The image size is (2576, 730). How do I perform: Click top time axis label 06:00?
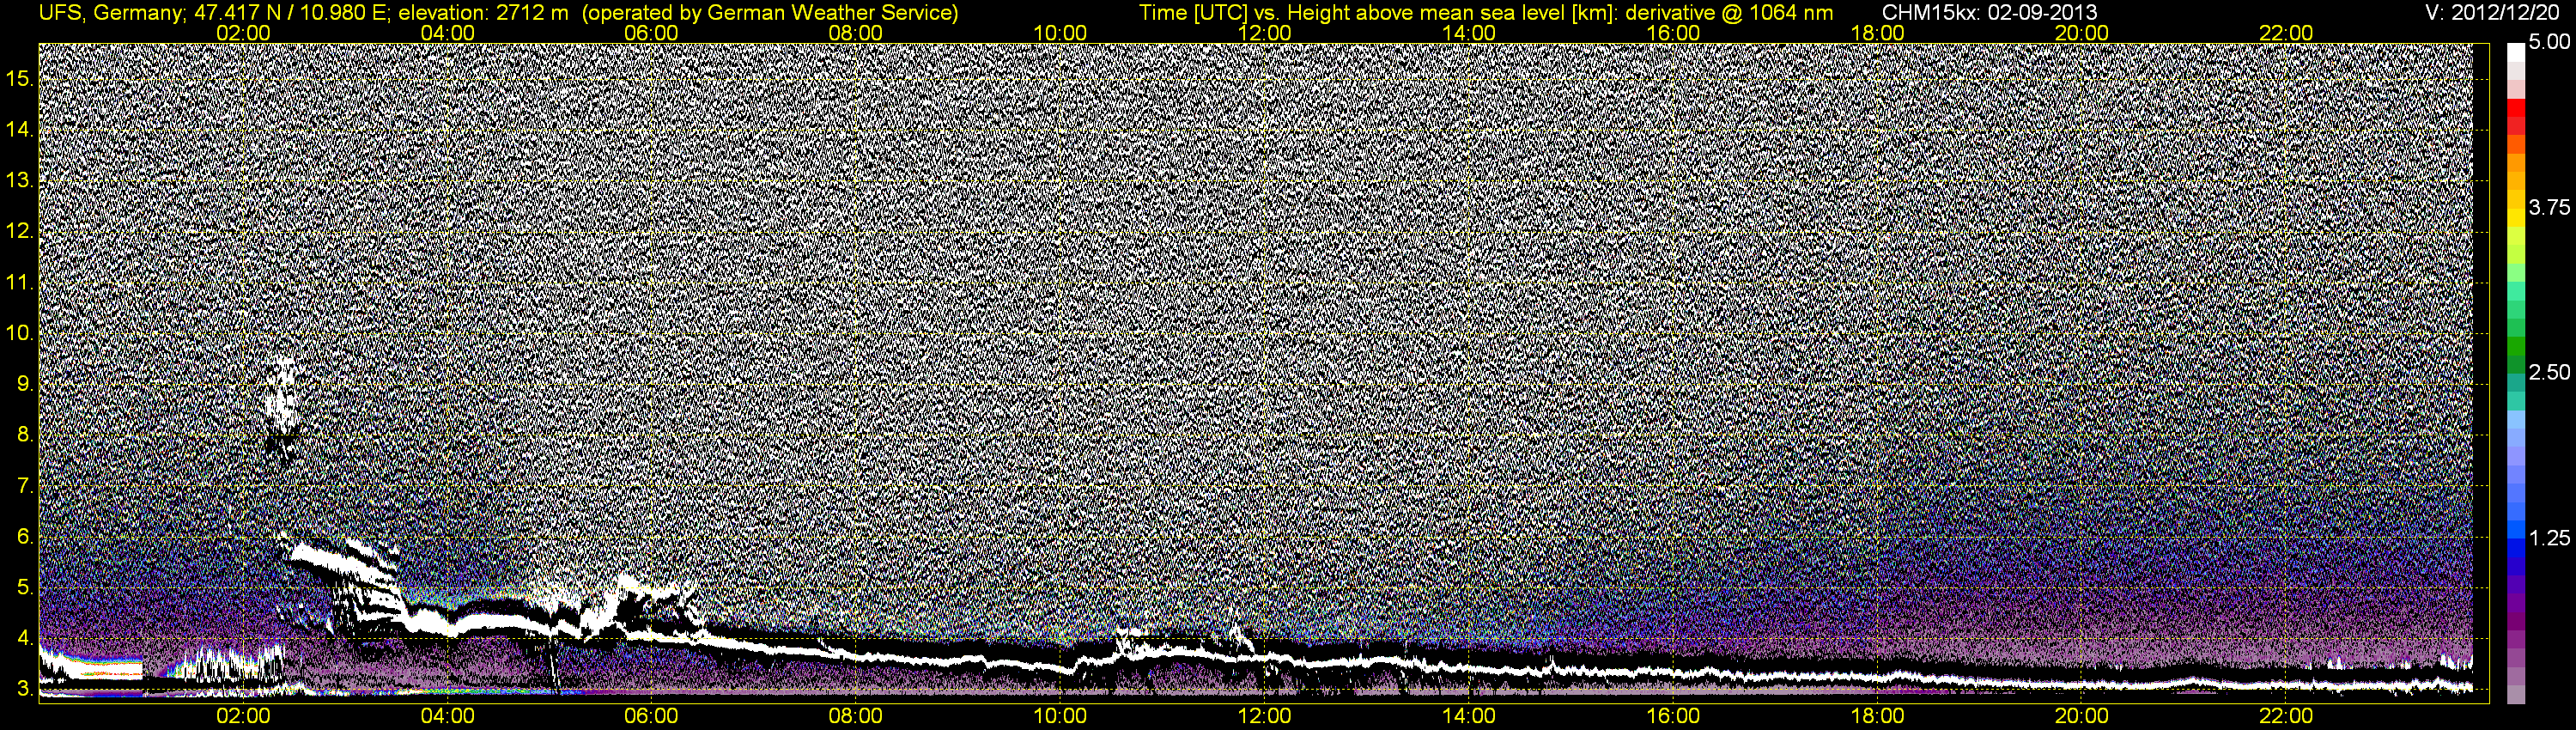pyautogui.click(x=651, y=33)
